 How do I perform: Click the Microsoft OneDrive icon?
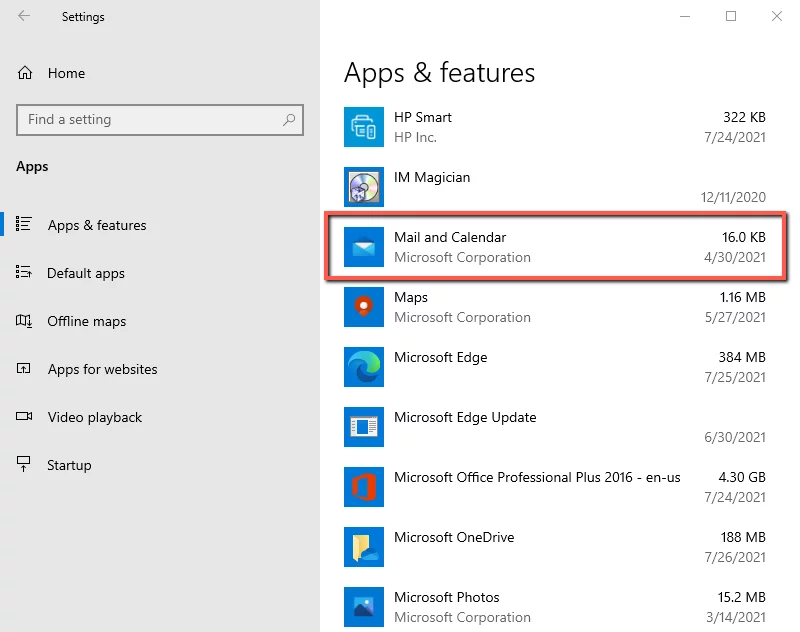coord(364,547)
